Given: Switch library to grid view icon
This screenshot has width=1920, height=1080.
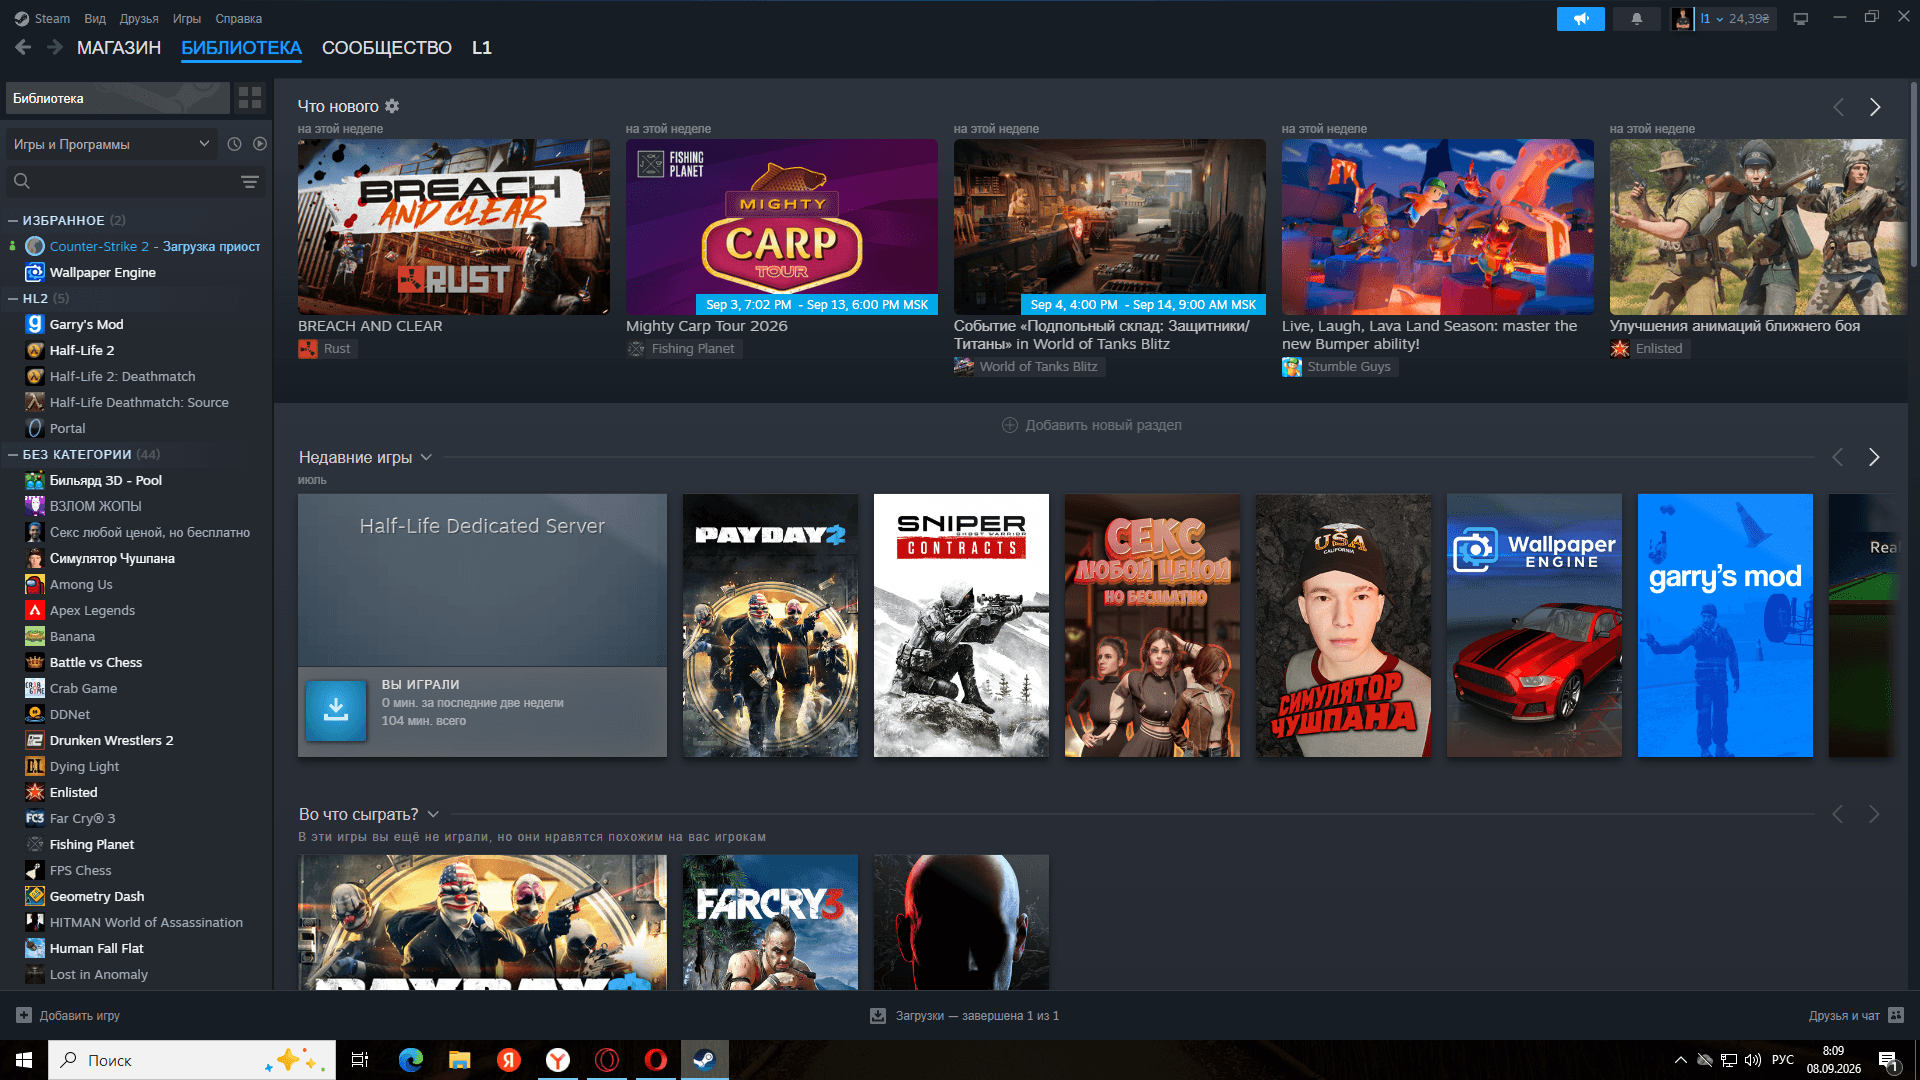Looking at the screenshot, I should tap(250, 98).
